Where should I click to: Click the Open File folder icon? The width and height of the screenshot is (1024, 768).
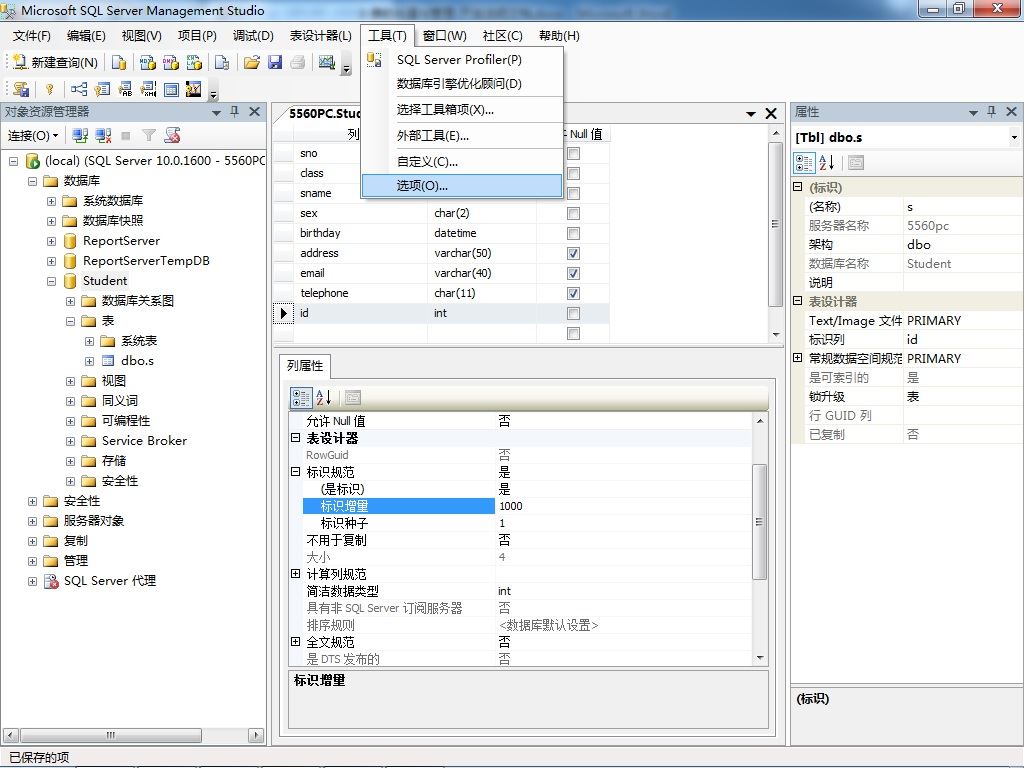(x=251, y=62)
